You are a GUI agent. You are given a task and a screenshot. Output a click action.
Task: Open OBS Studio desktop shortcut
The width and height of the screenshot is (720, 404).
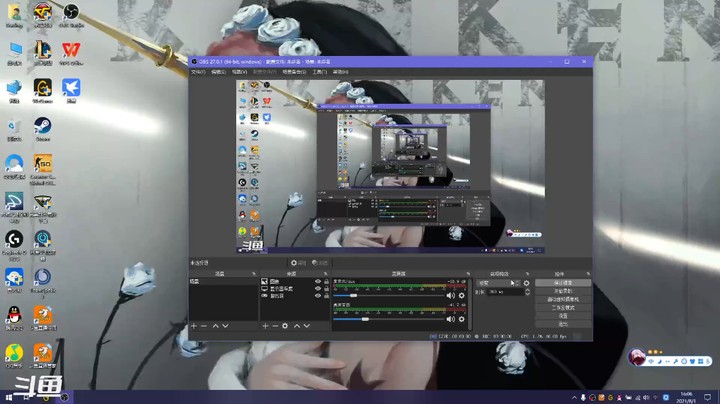tap(71, 15)
